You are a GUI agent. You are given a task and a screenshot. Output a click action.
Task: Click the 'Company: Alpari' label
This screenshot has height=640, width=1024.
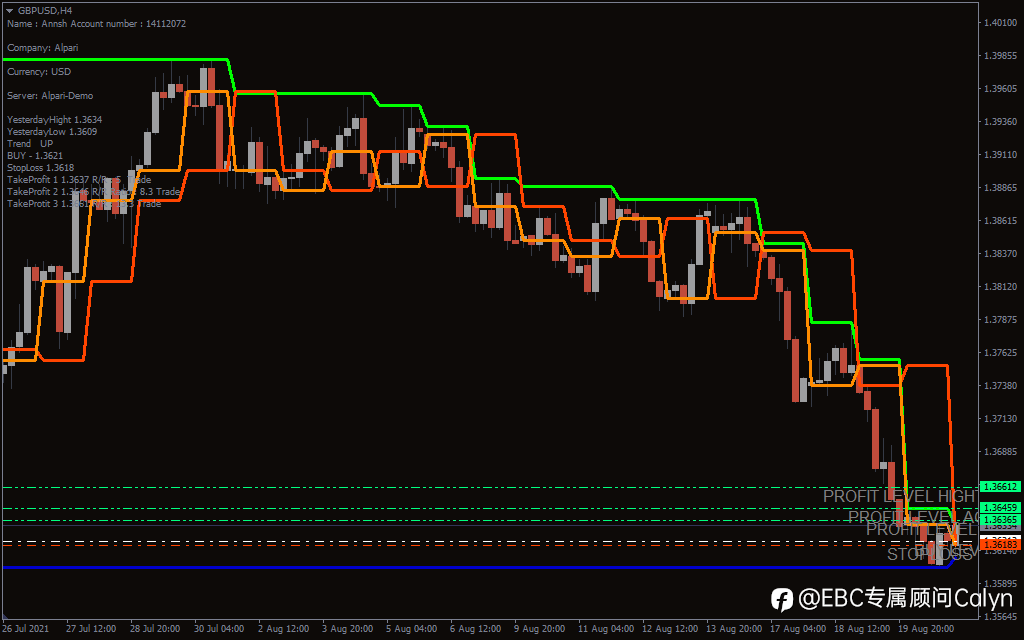click(x=42, y=48)
